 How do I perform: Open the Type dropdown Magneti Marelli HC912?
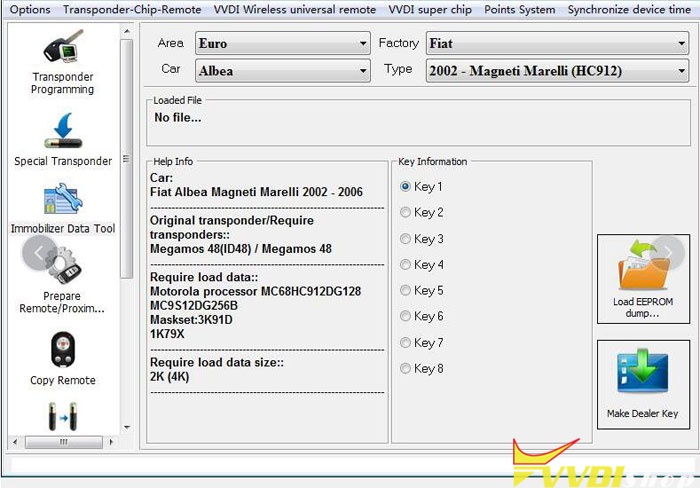click(557, 71)
